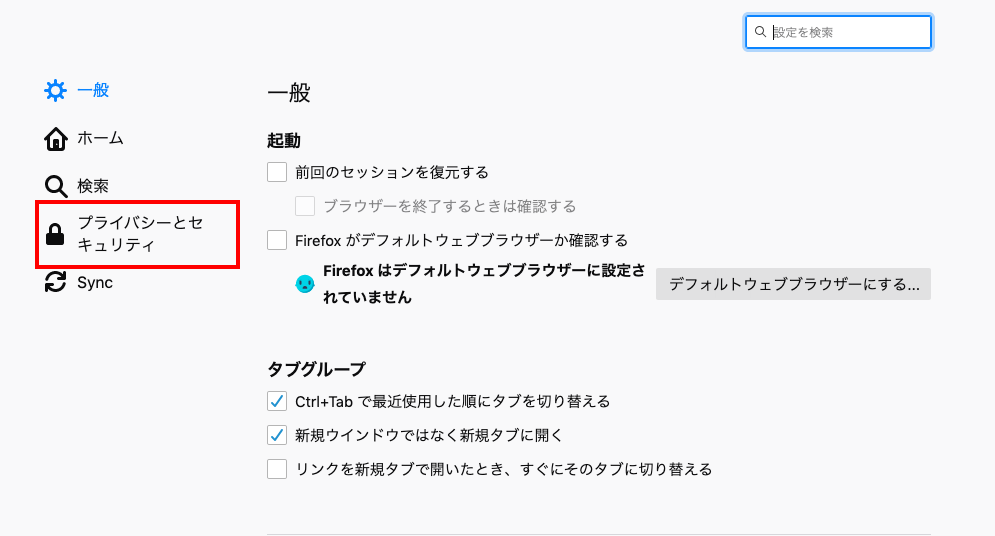This screenshot has height=536, width=995.
Task: Toggle ブラウザーを終了するときは確認する checkbox
Action: 305,206
